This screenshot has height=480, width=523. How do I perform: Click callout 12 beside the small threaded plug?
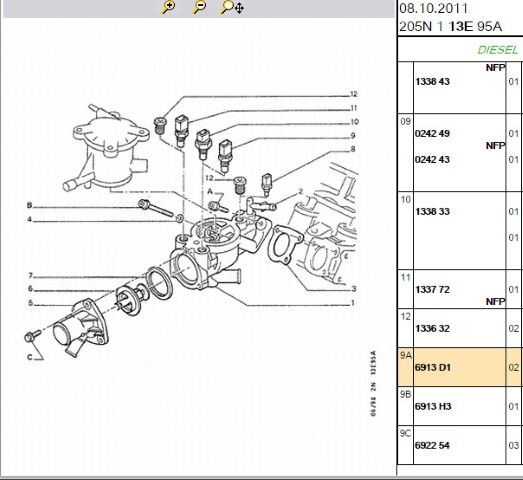pyautogui.click(x=209, y=178)
